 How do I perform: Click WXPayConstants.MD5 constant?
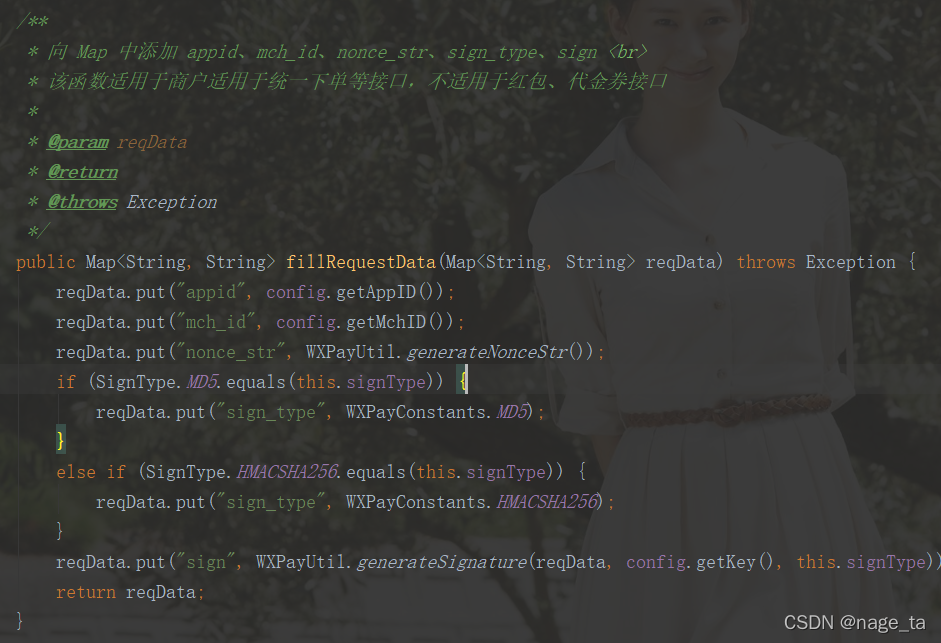[x=437, y=412]
